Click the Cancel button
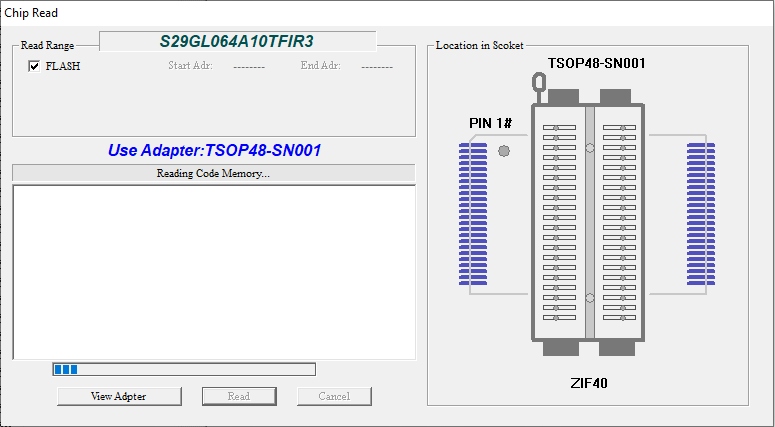This screenshot has height=427, width=775. click(x=334, y=396)
